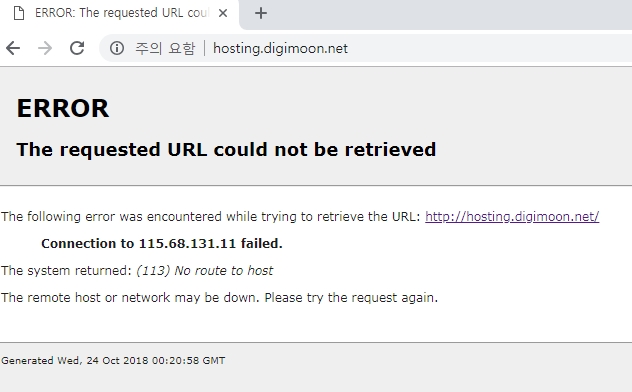
Task: Open site information via the info icon
Action: click(x=117, y=48)
